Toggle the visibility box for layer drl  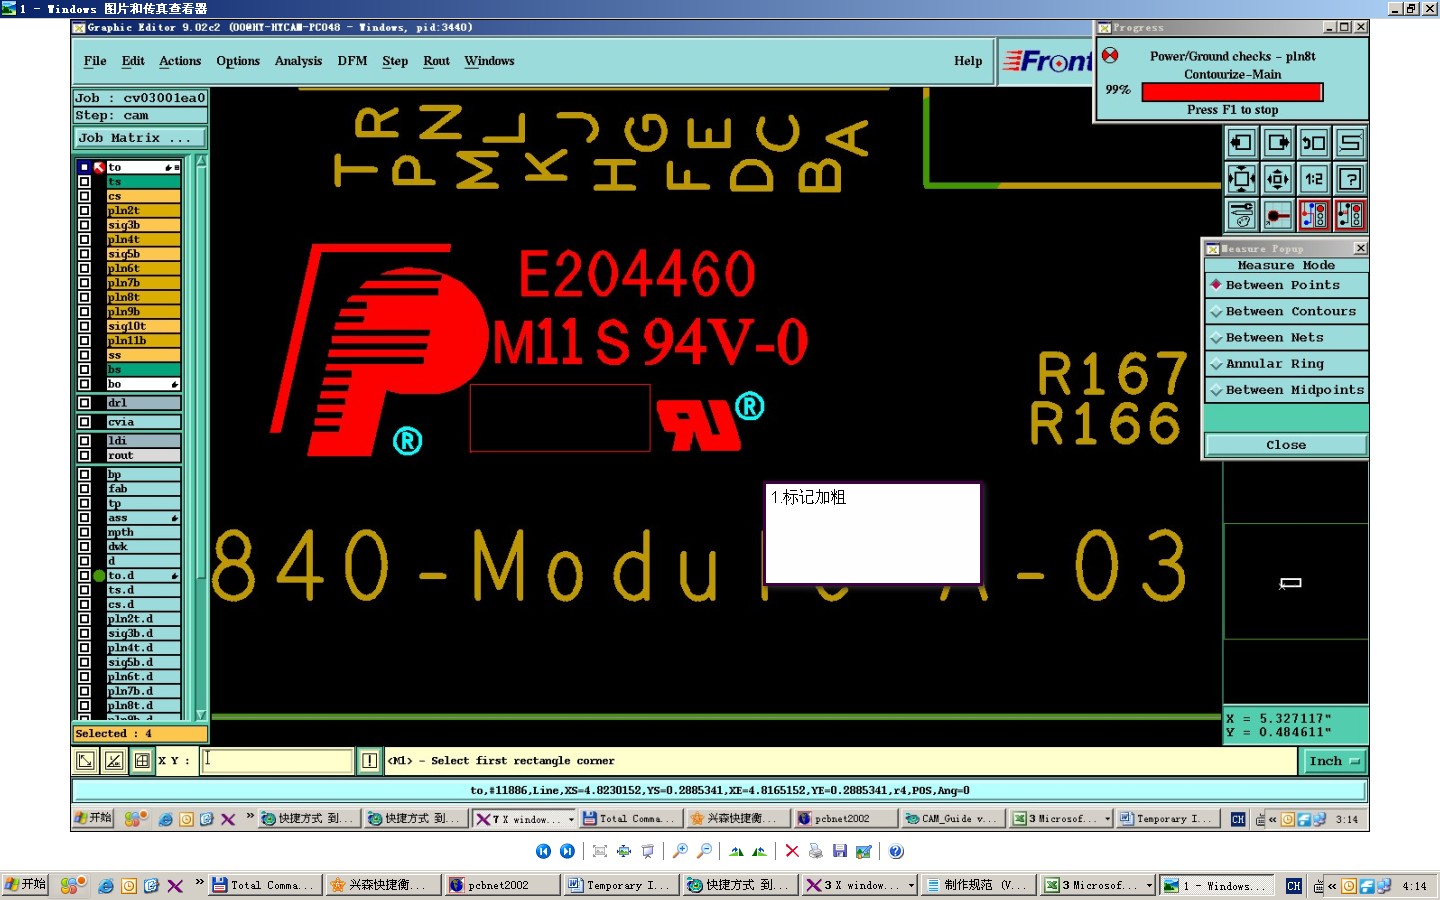coord(85,403)
